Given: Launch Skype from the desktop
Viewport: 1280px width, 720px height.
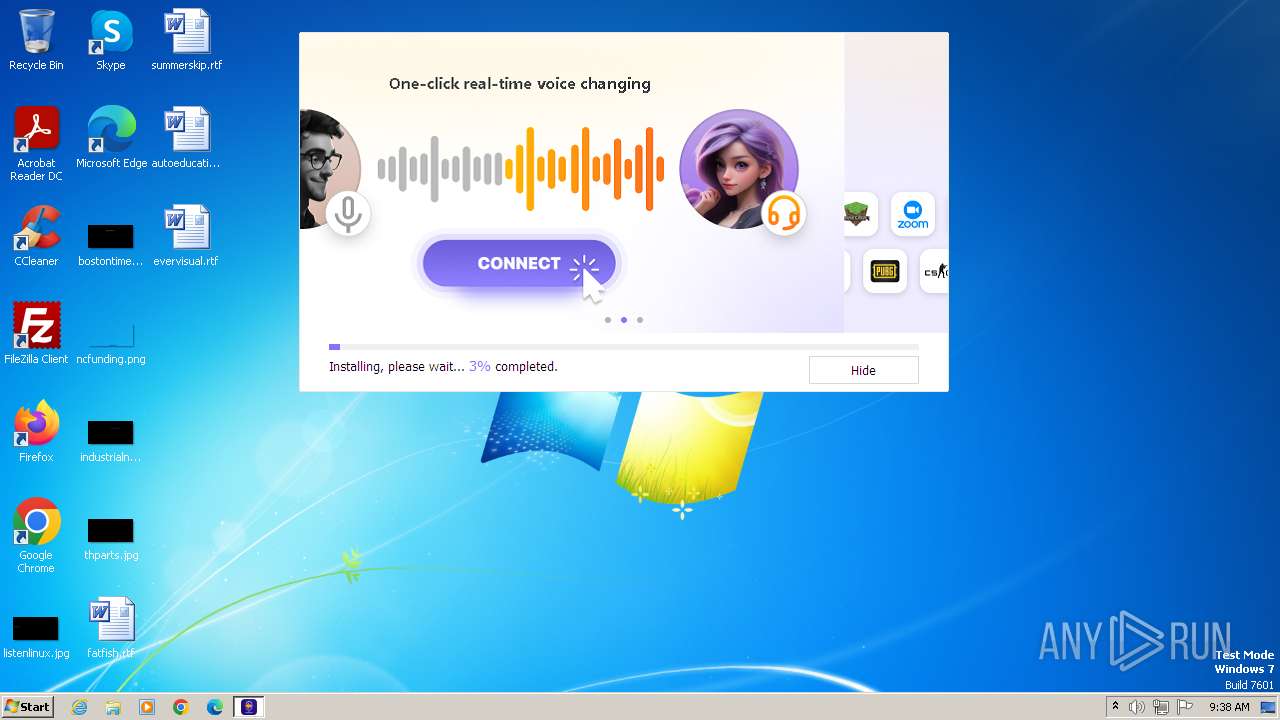Looking at the screenshot, I should click(110, 40).
